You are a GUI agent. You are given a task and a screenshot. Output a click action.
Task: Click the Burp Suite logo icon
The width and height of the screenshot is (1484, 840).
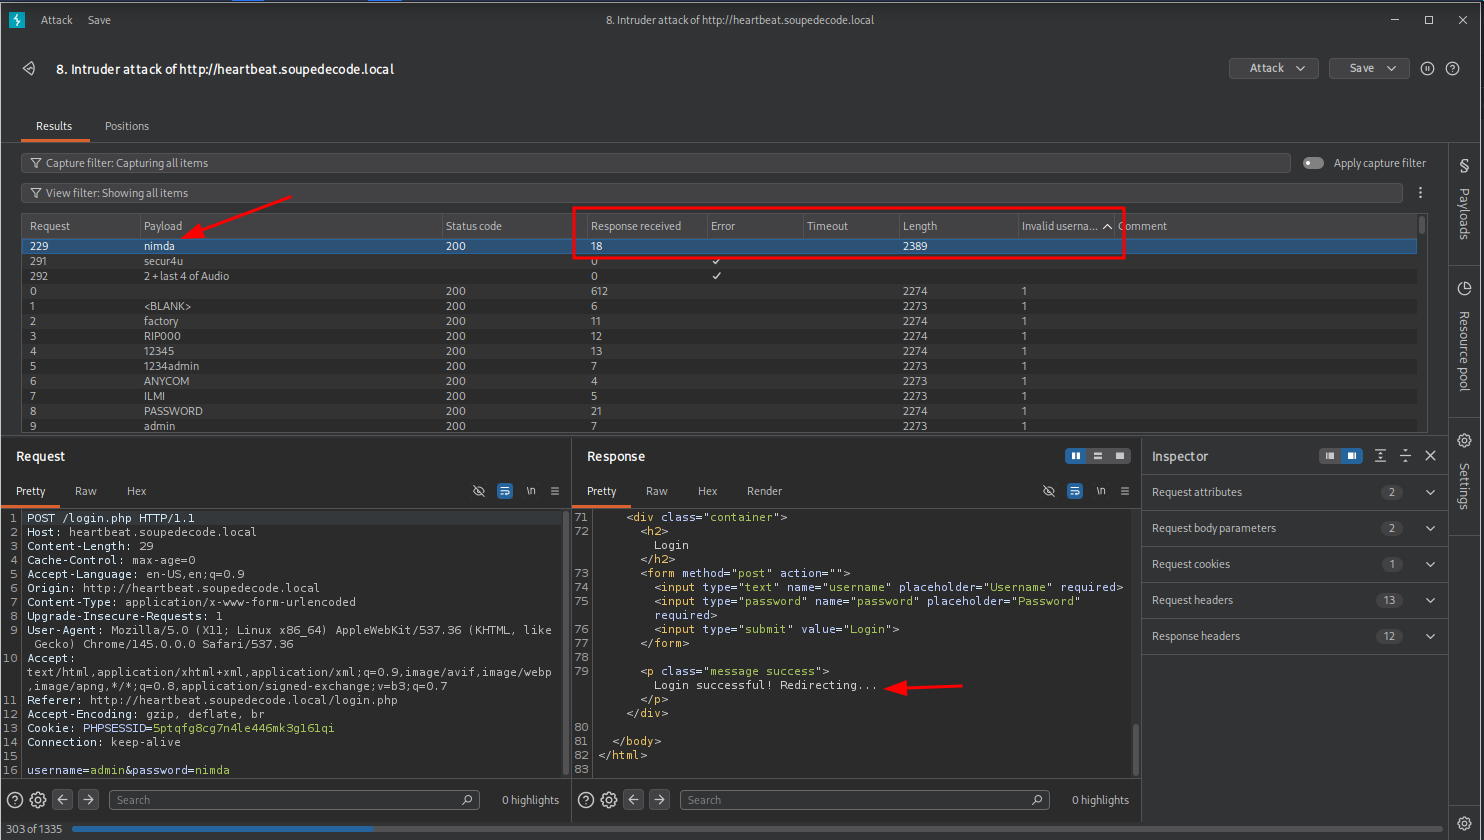16,20
